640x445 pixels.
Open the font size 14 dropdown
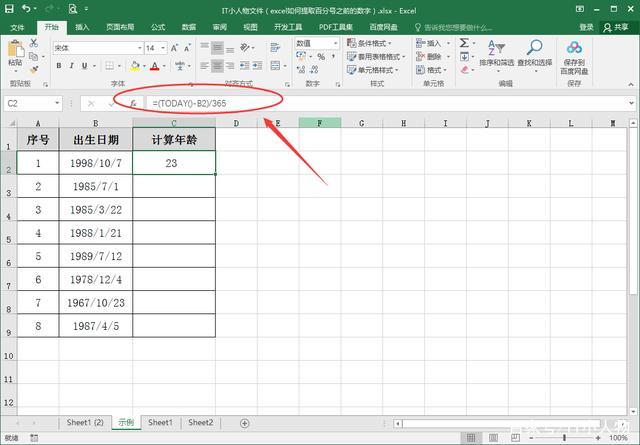[163, 48]
